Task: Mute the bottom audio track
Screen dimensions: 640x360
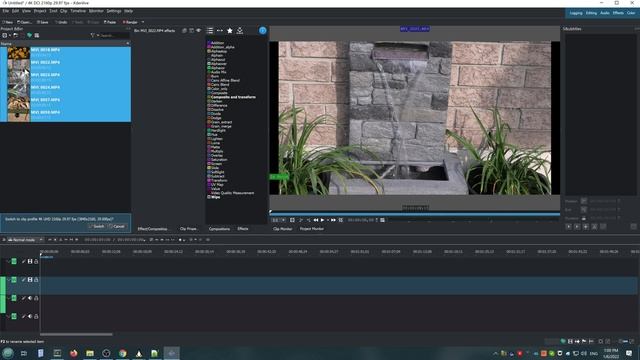Action: pyautogui.click(x=30, y=316)
